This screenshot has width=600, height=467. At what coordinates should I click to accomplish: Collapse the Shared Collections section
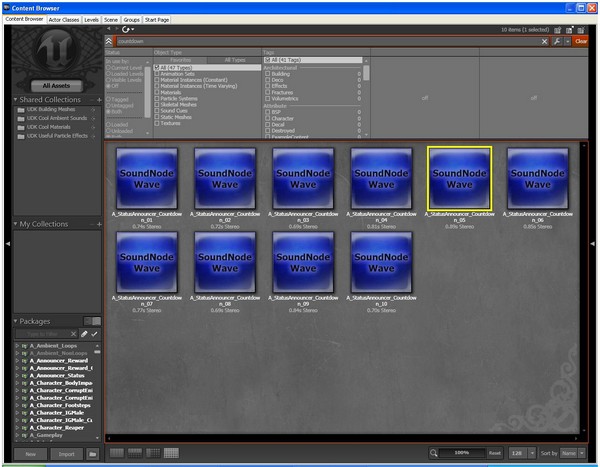click(x=15, y=100)
